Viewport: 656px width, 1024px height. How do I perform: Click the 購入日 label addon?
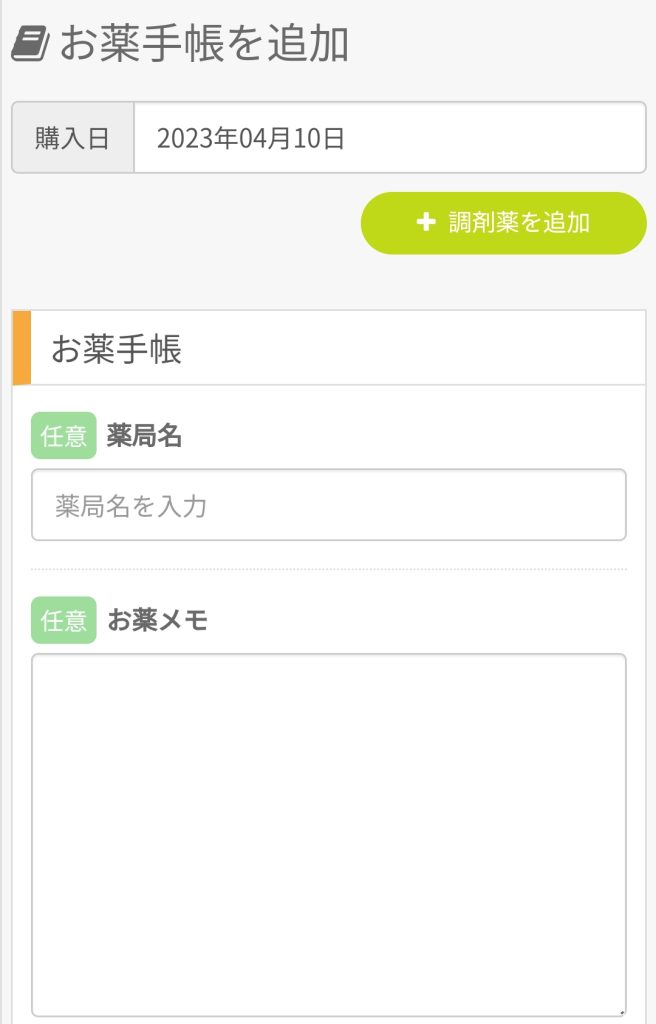click(72, 138)
